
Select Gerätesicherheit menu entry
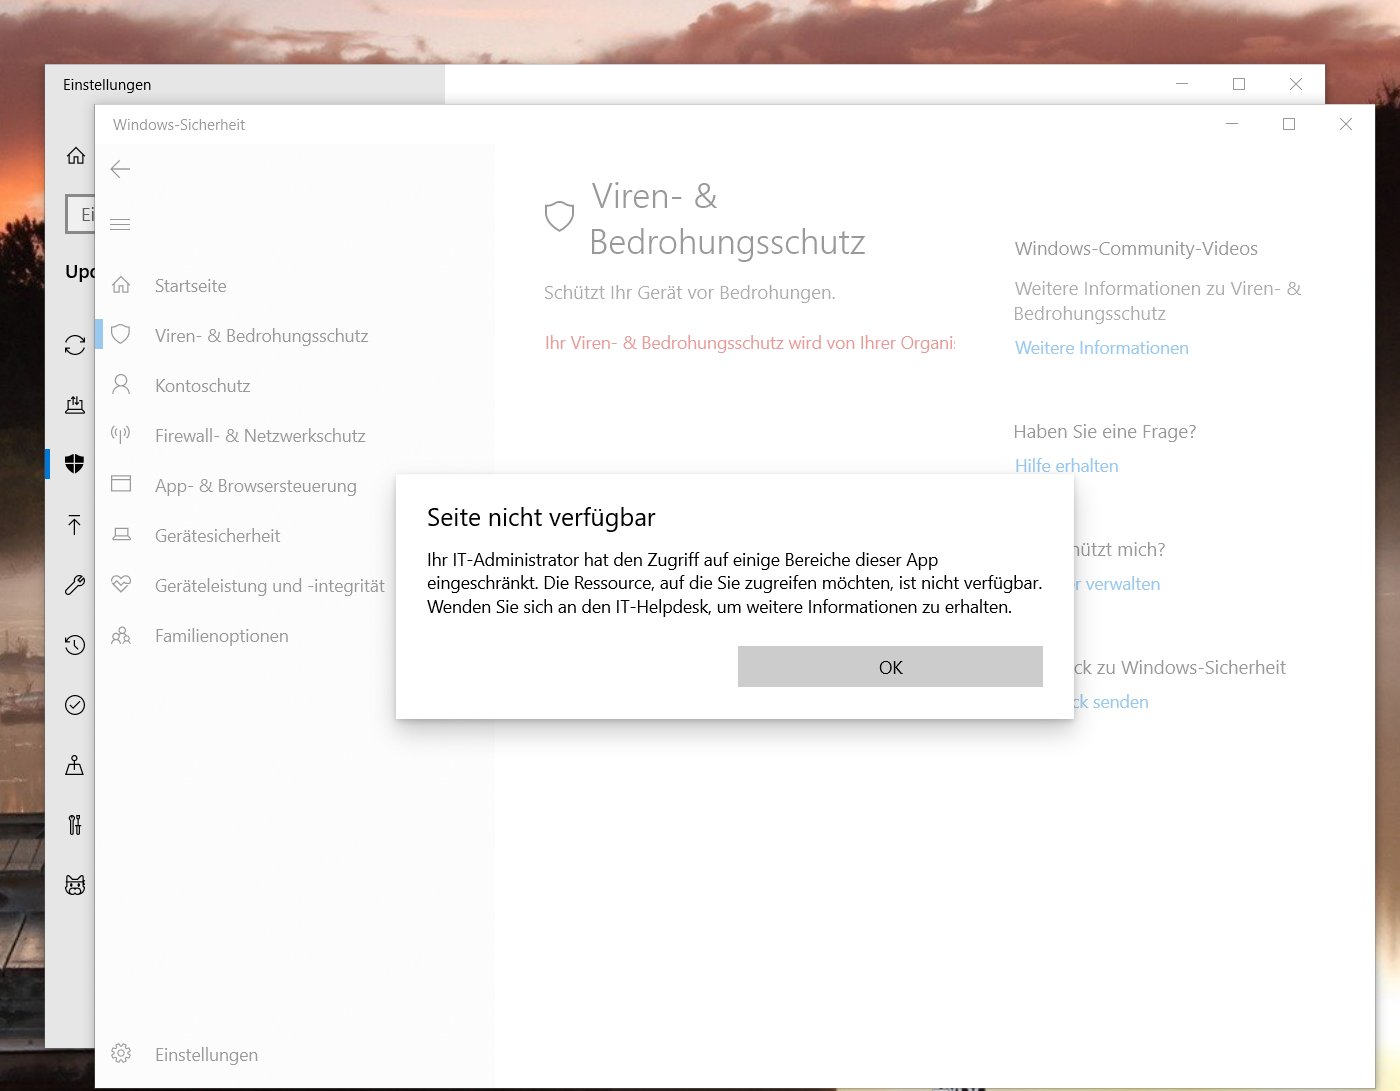pos(218,536)
